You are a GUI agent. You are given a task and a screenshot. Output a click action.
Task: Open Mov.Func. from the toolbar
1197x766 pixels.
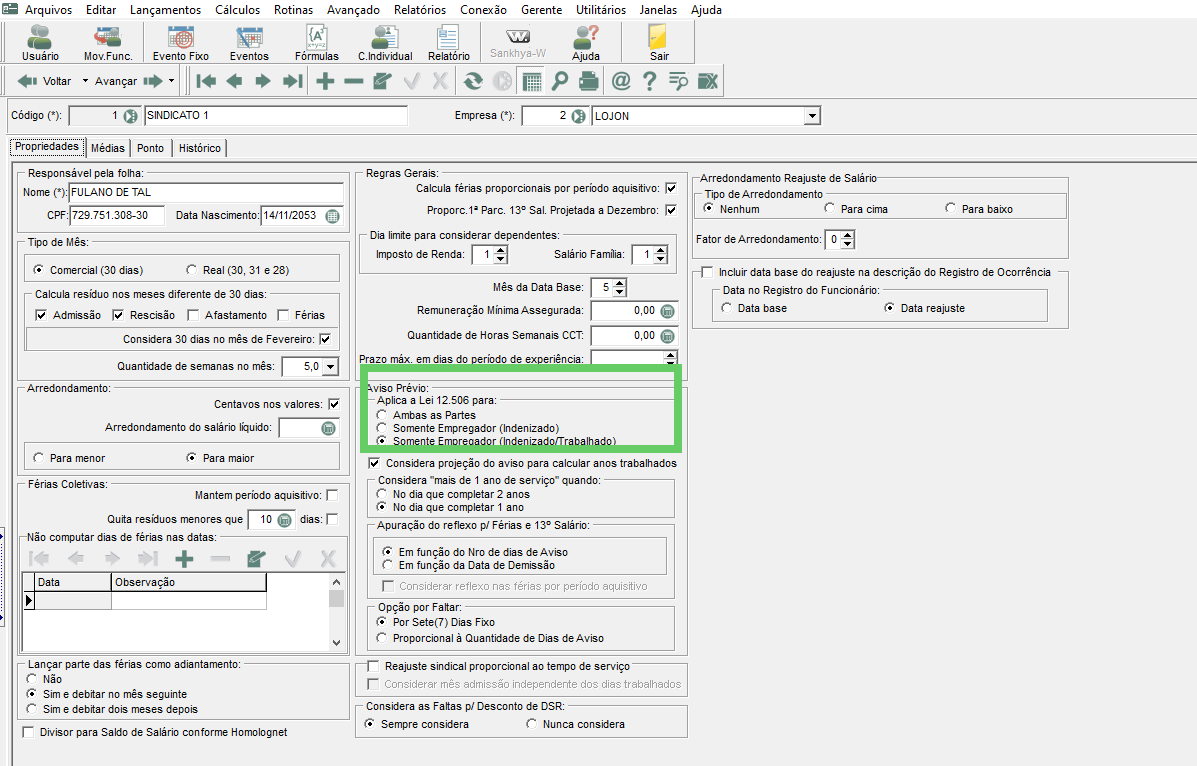pos(108,42)
